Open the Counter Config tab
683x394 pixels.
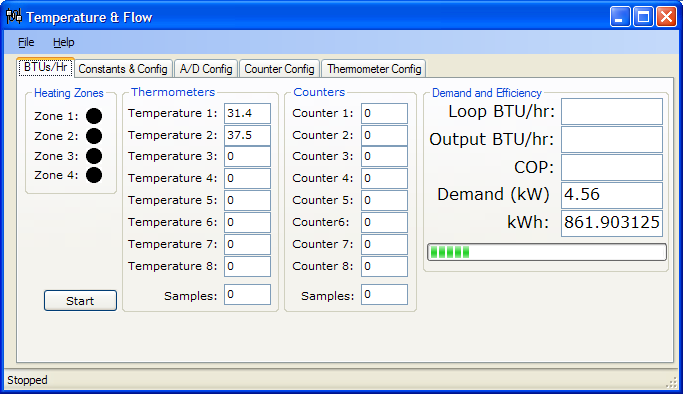[x=279, y=69]
